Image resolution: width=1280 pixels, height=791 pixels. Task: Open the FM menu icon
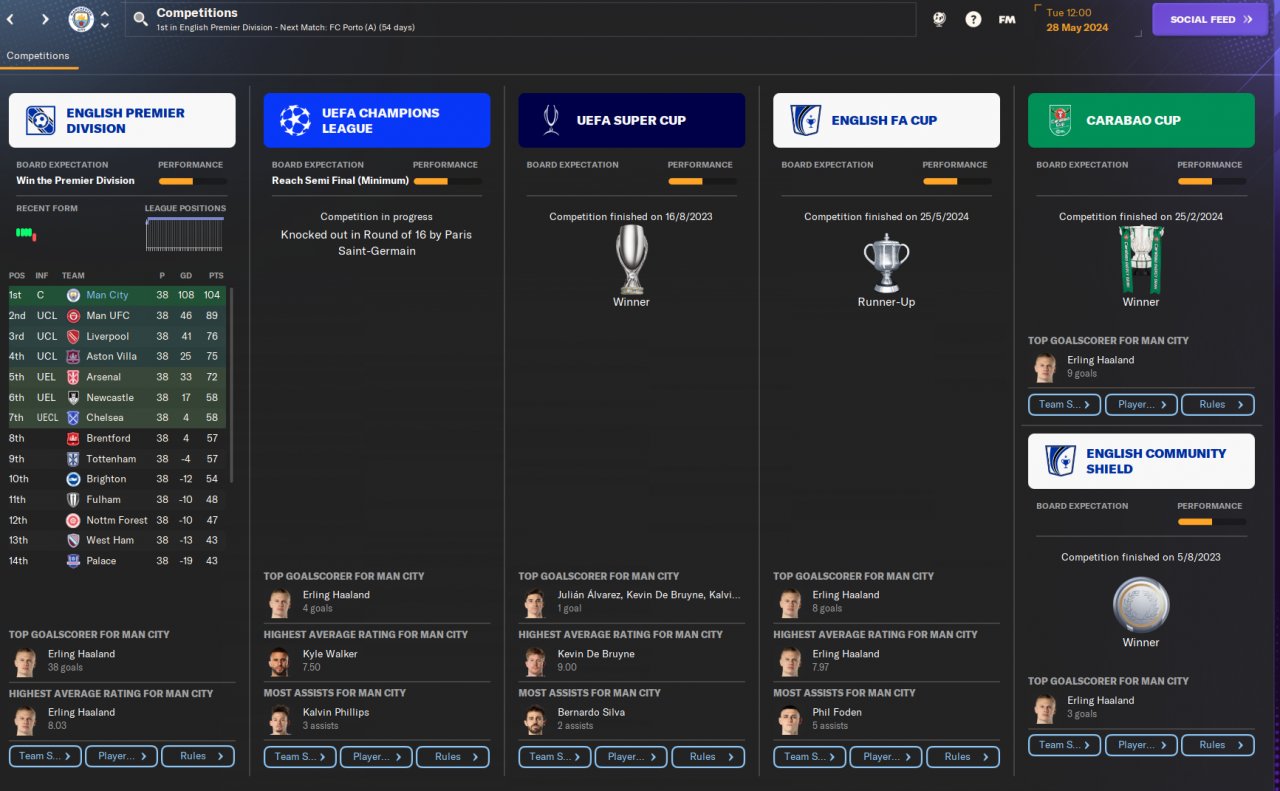pos(1007,19)
